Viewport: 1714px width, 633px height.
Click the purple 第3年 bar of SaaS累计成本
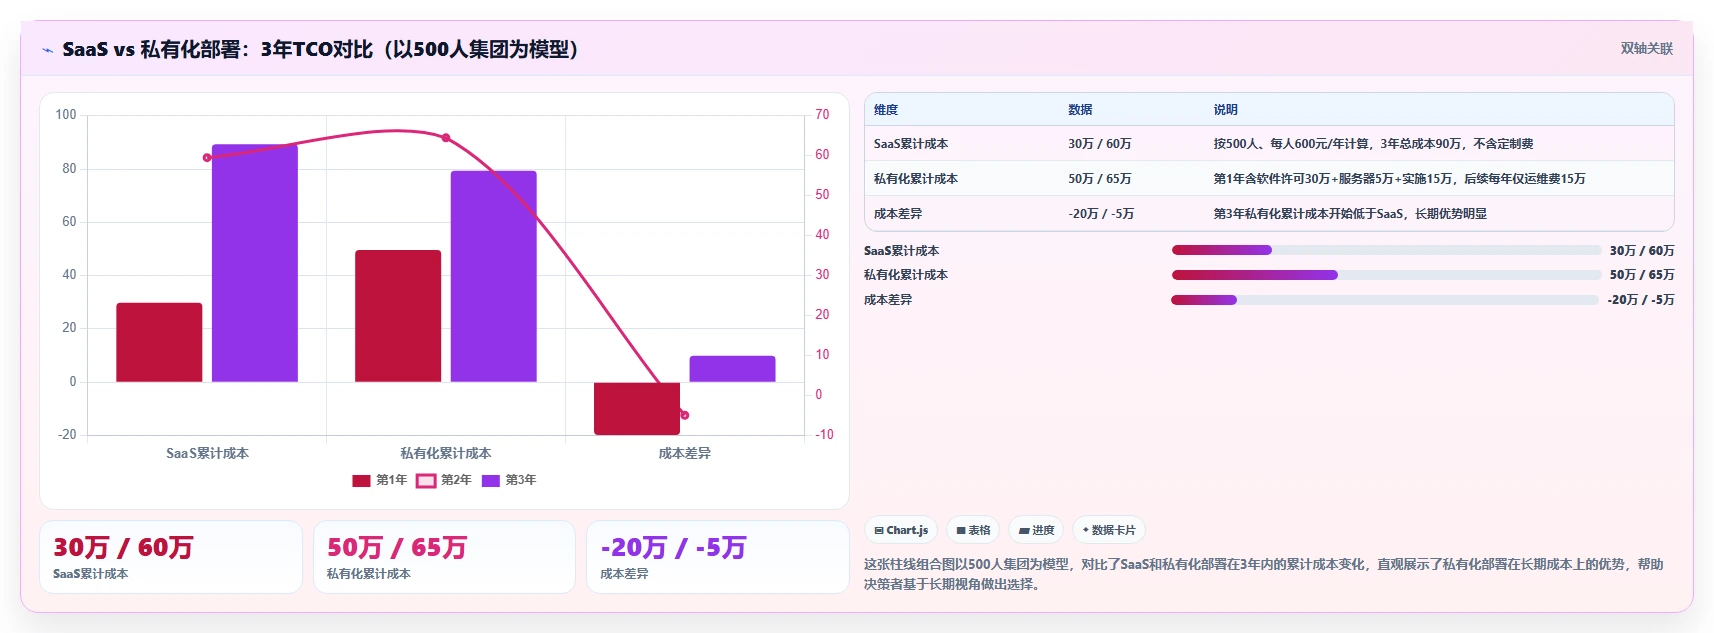pyautogui.click(x=255, y=263)
